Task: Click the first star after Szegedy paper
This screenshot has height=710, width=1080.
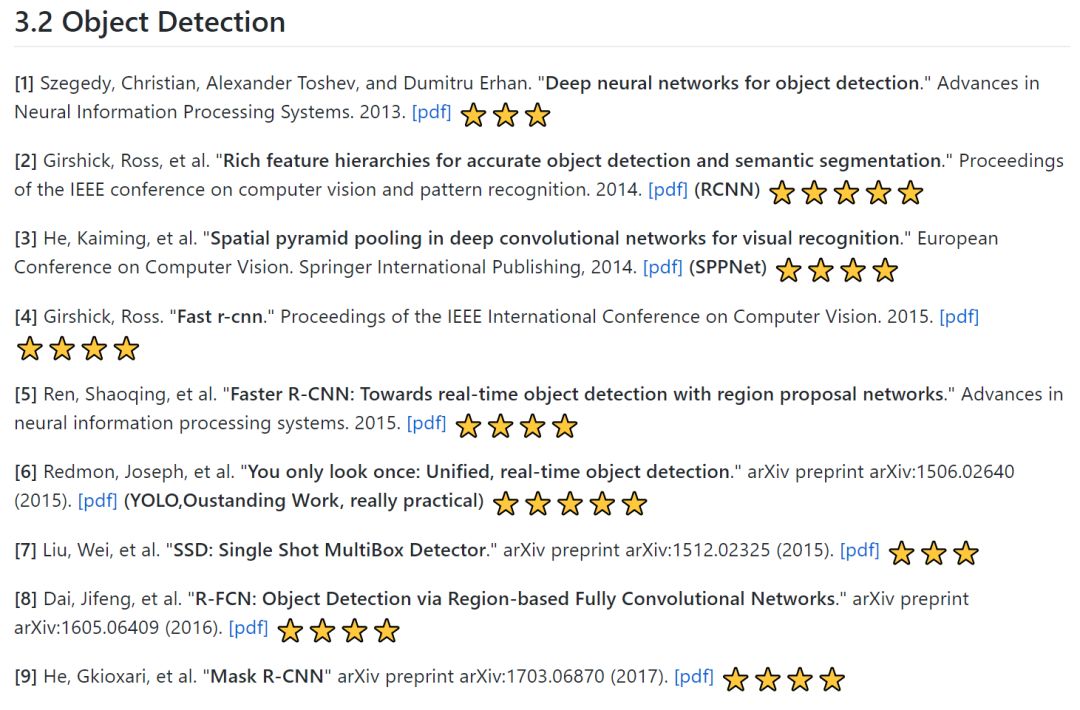Action: [473, 115]
